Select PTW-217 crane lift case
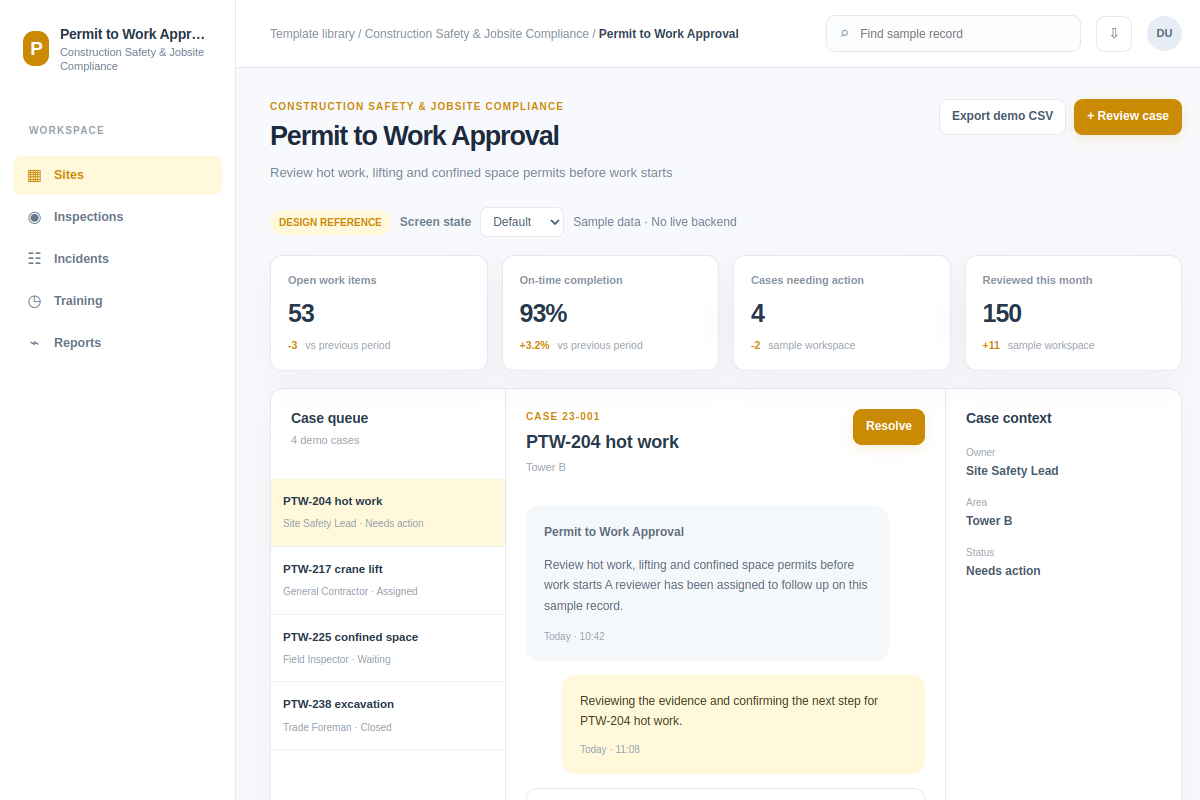Viewport: 1200px width, 800px height. tap(388, 580)
